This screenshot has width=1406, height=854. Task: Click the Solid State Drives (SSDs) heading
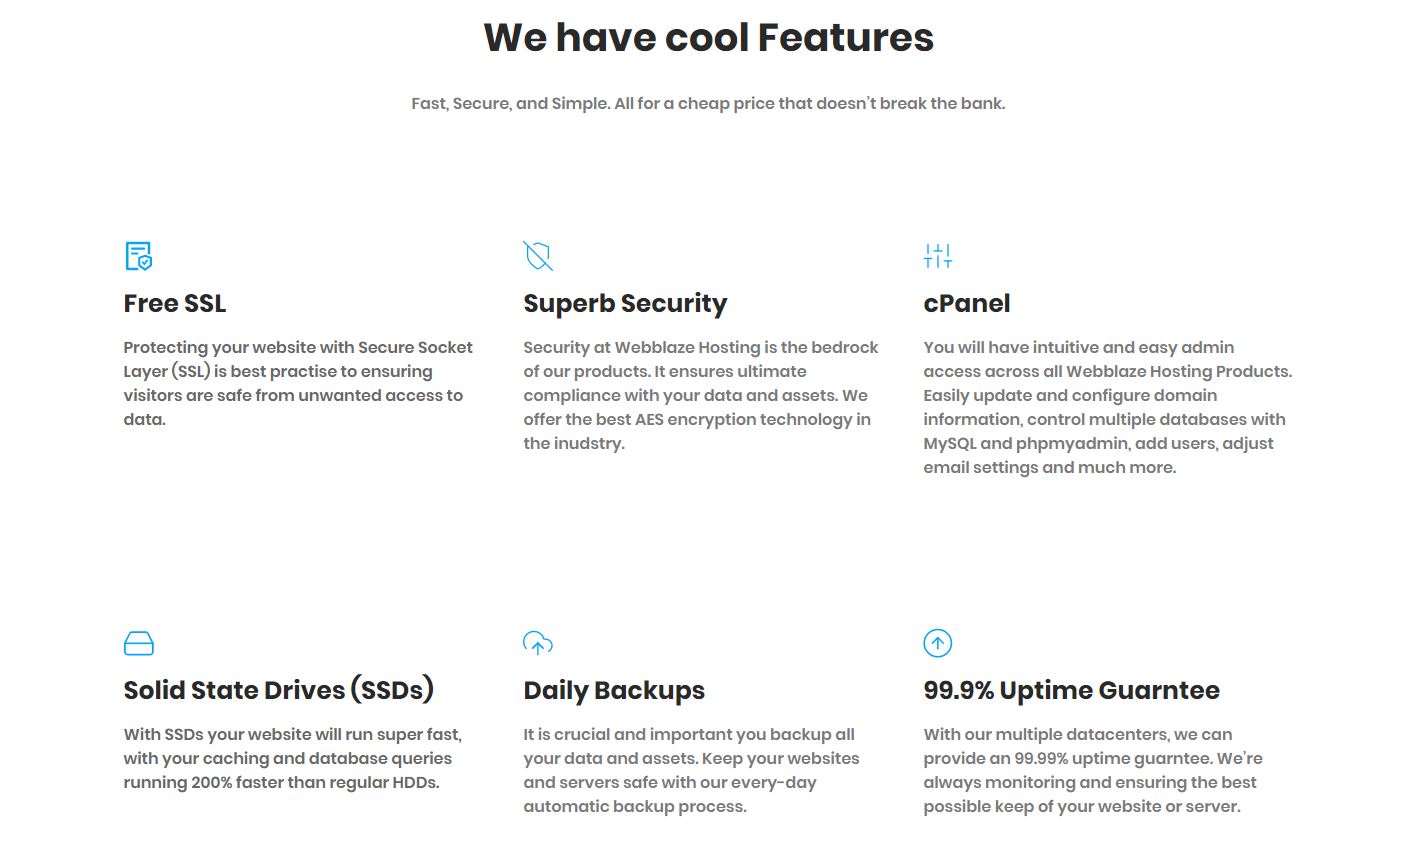(x=279, y=690)
